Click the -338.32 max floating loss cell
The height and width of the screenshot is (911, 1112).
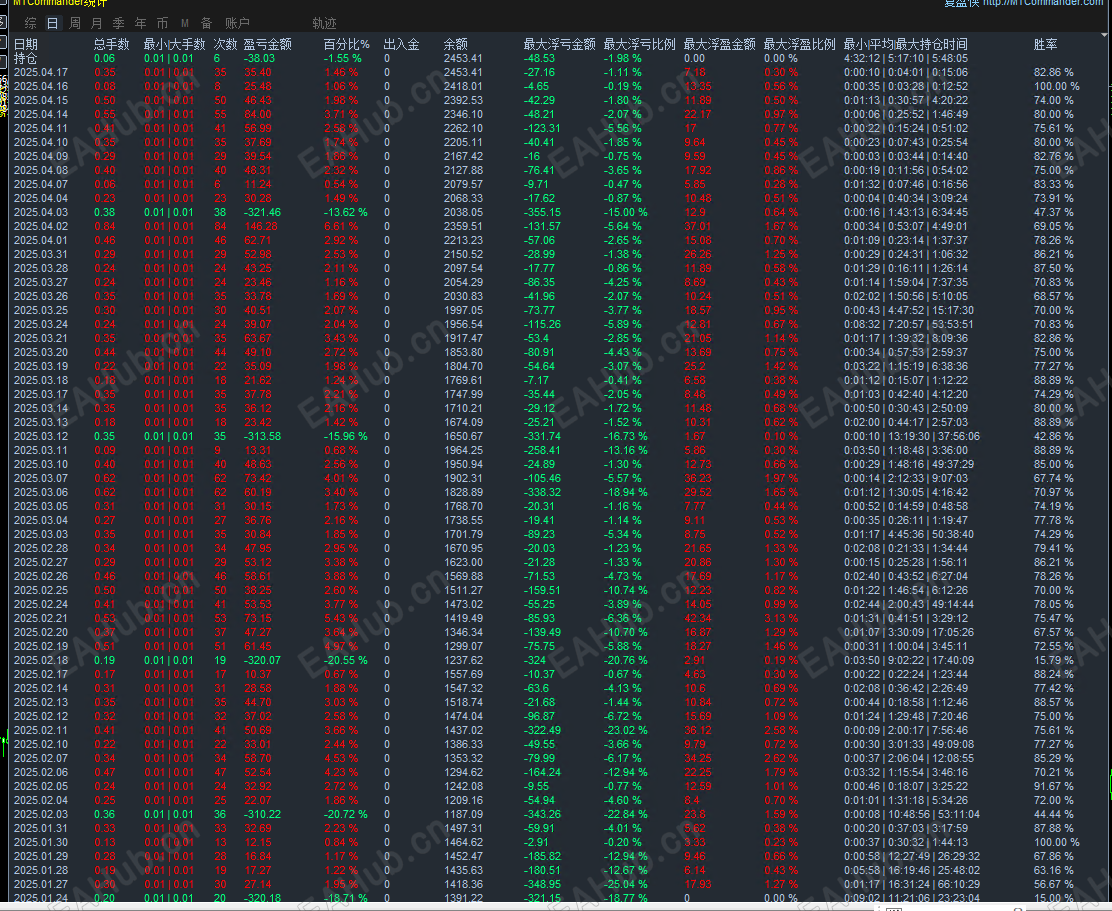pos(543,492)
